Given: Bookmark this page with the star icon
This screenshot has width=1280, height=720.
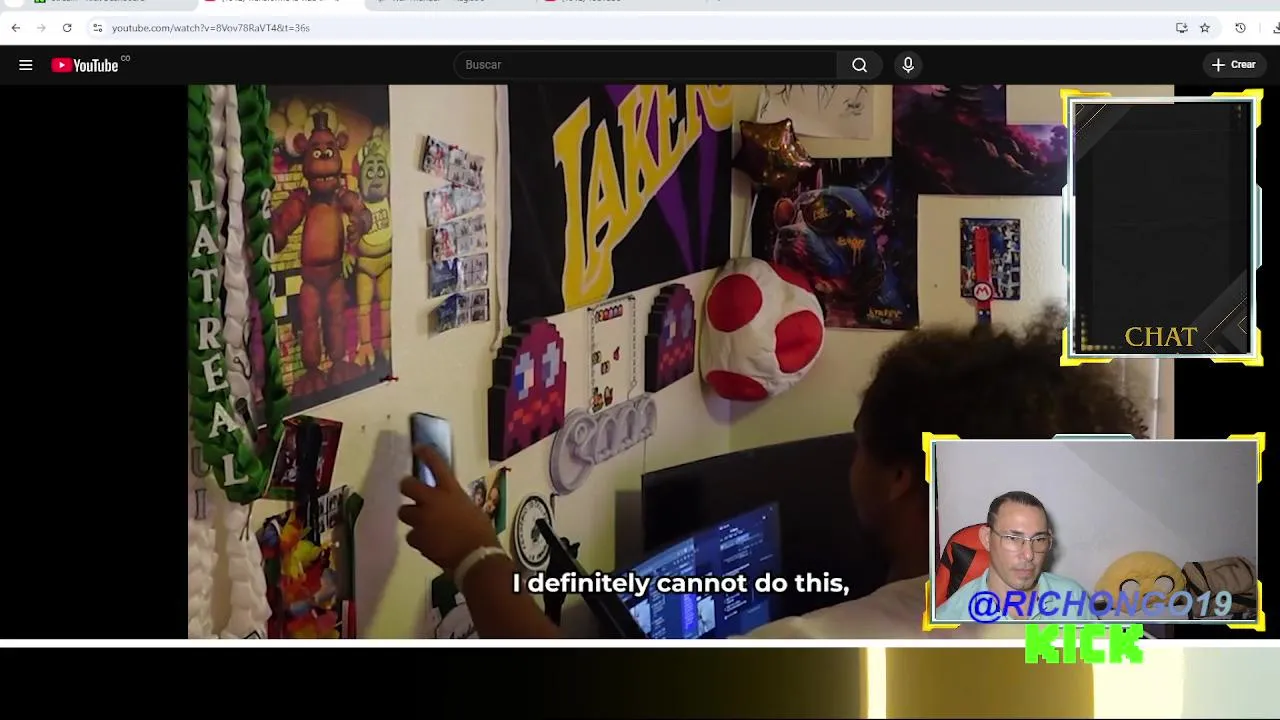Looking at the screenshot, I should [x=1205, y=28].
